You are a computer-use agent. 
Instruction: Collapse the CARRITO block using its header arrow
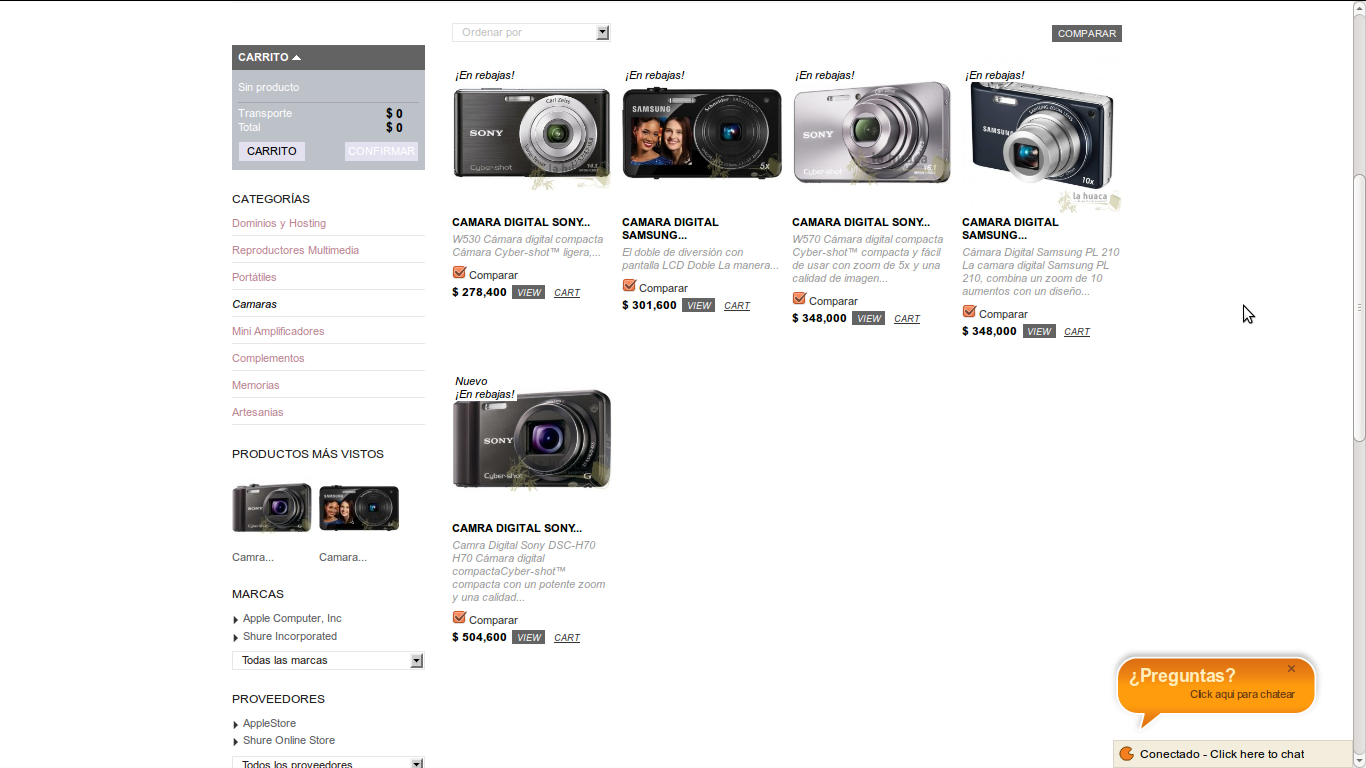(x=296, y=58)
